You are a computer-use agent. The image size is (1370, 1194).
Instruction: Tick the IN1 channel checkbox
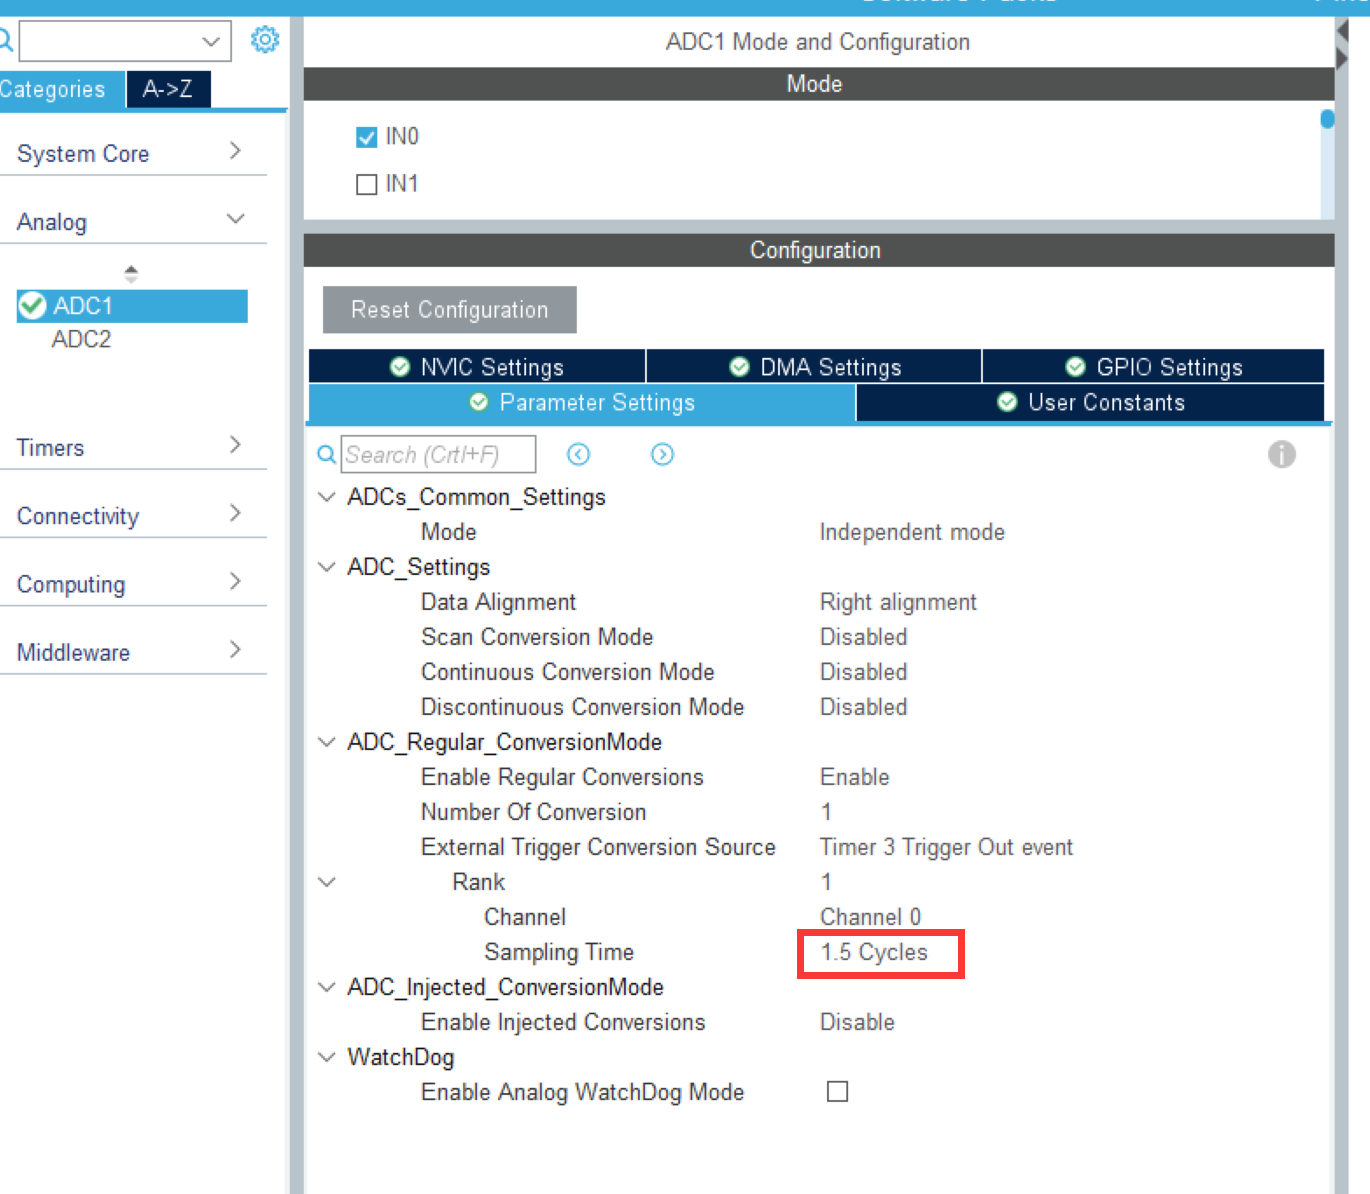(x=367, y=184)
